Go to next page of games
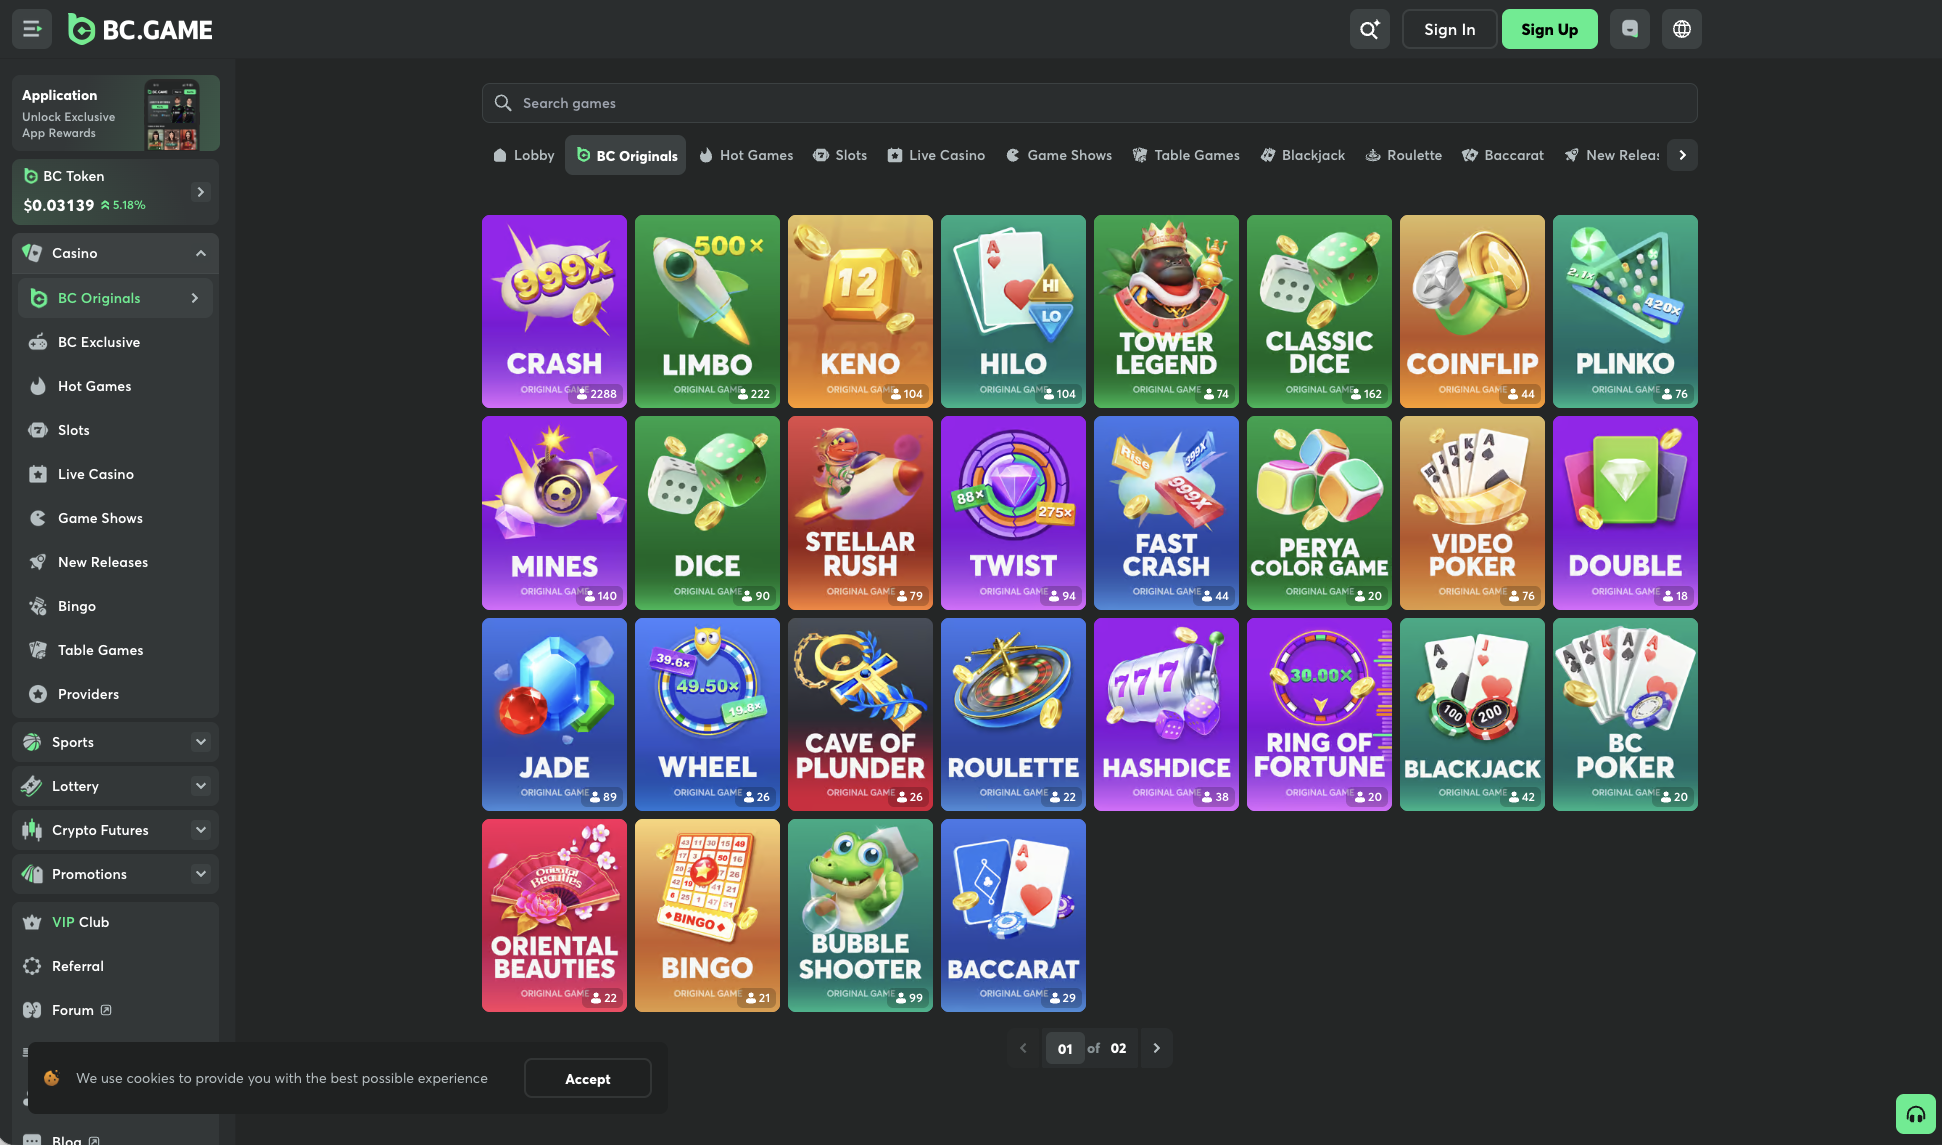Image resolution: width=1942 pixels, height=1145 pixels. pyautogui.click(x=1157, y=1048)
